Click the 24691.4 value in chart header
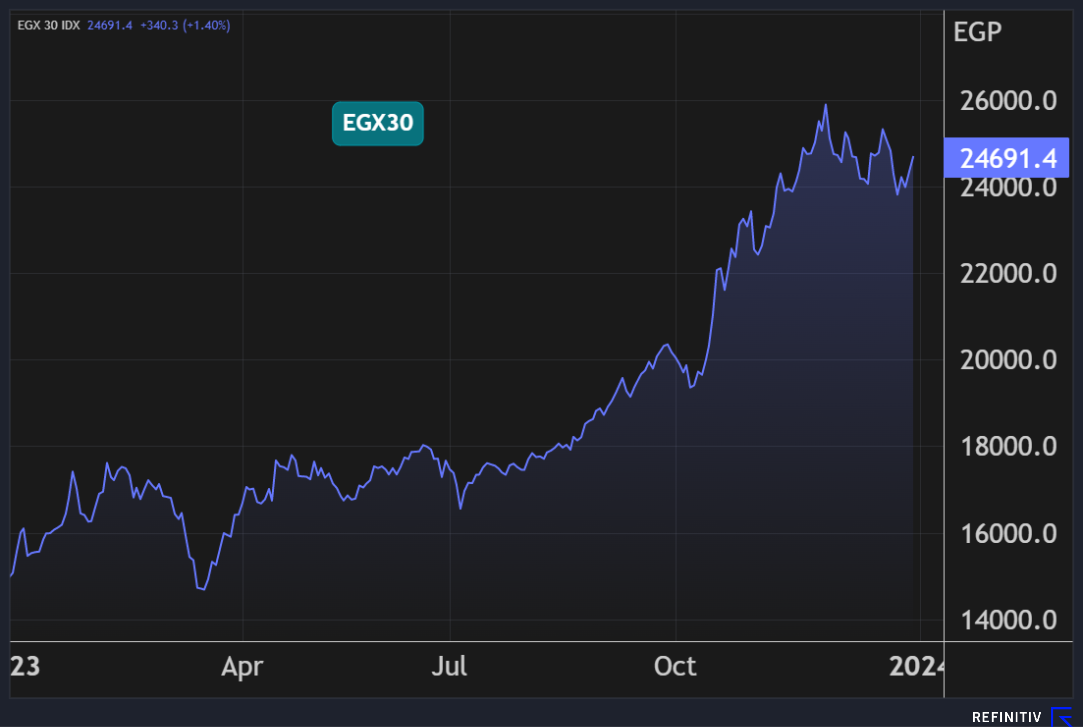Screen dimensions: 1083x727 110,25
